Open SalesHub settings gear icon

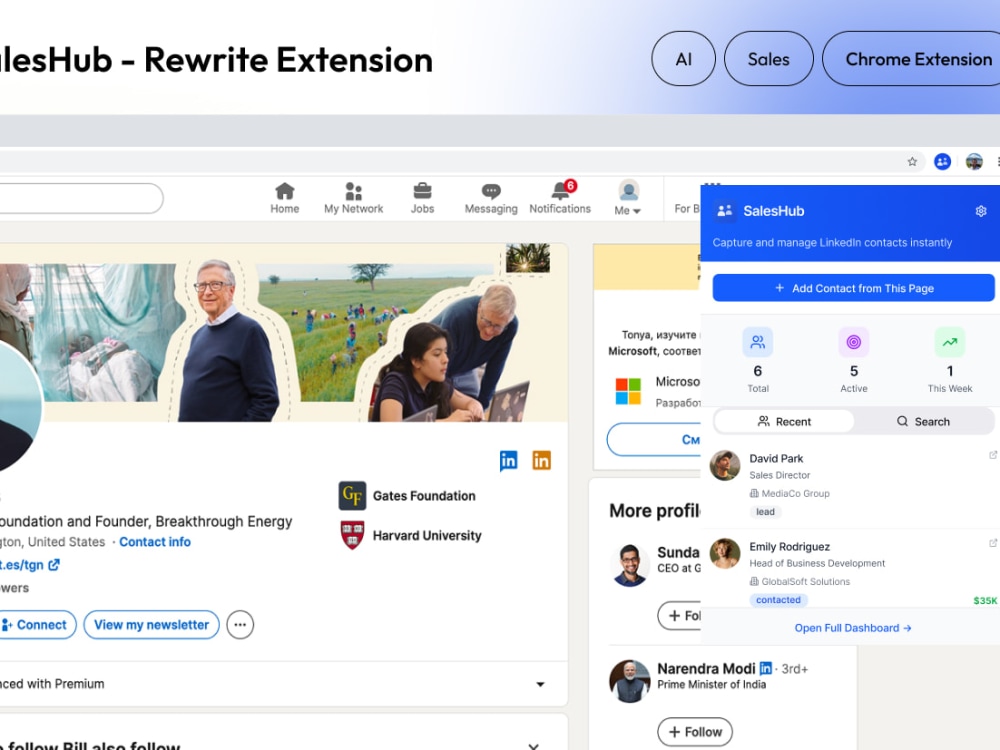tap(981, 211)
